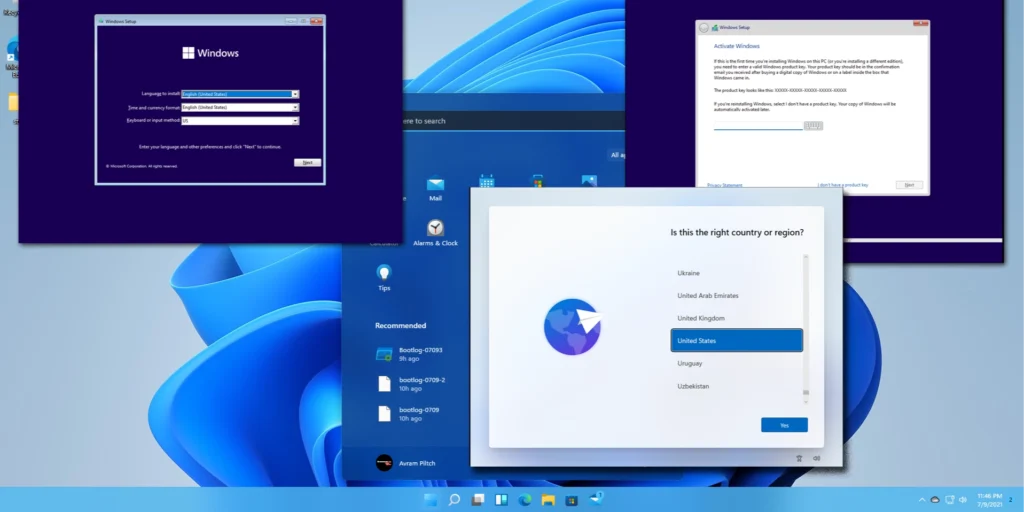Open the Microsoft Store icon in Start menu
1024x512 pixels.
tap(537, 181)
